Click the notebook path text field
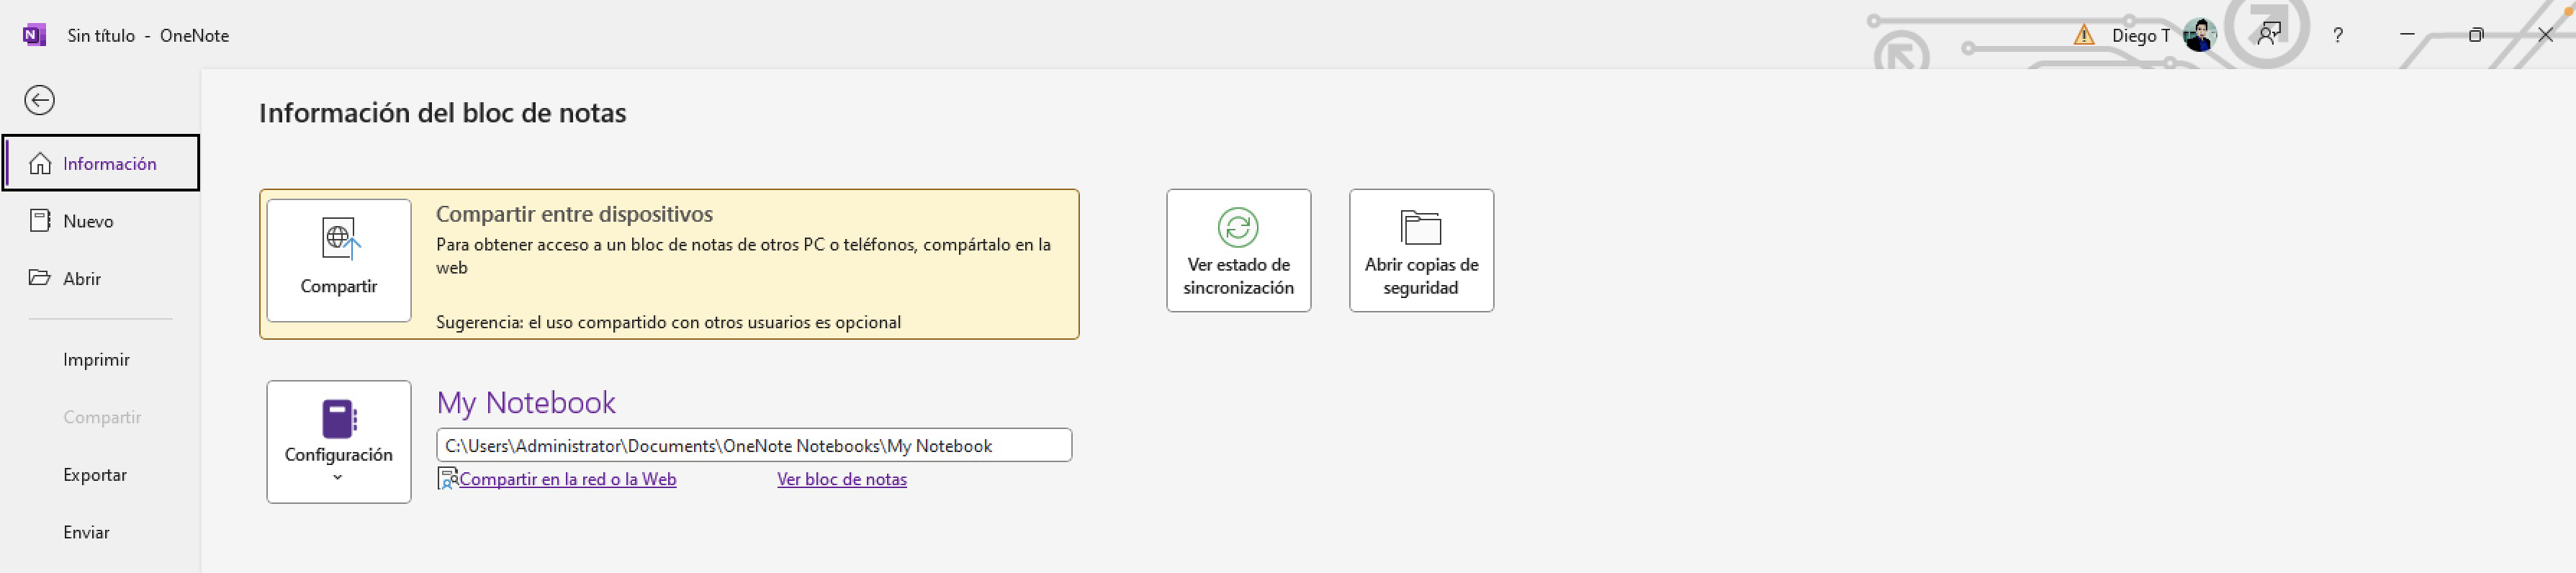 tap(754, 446)
